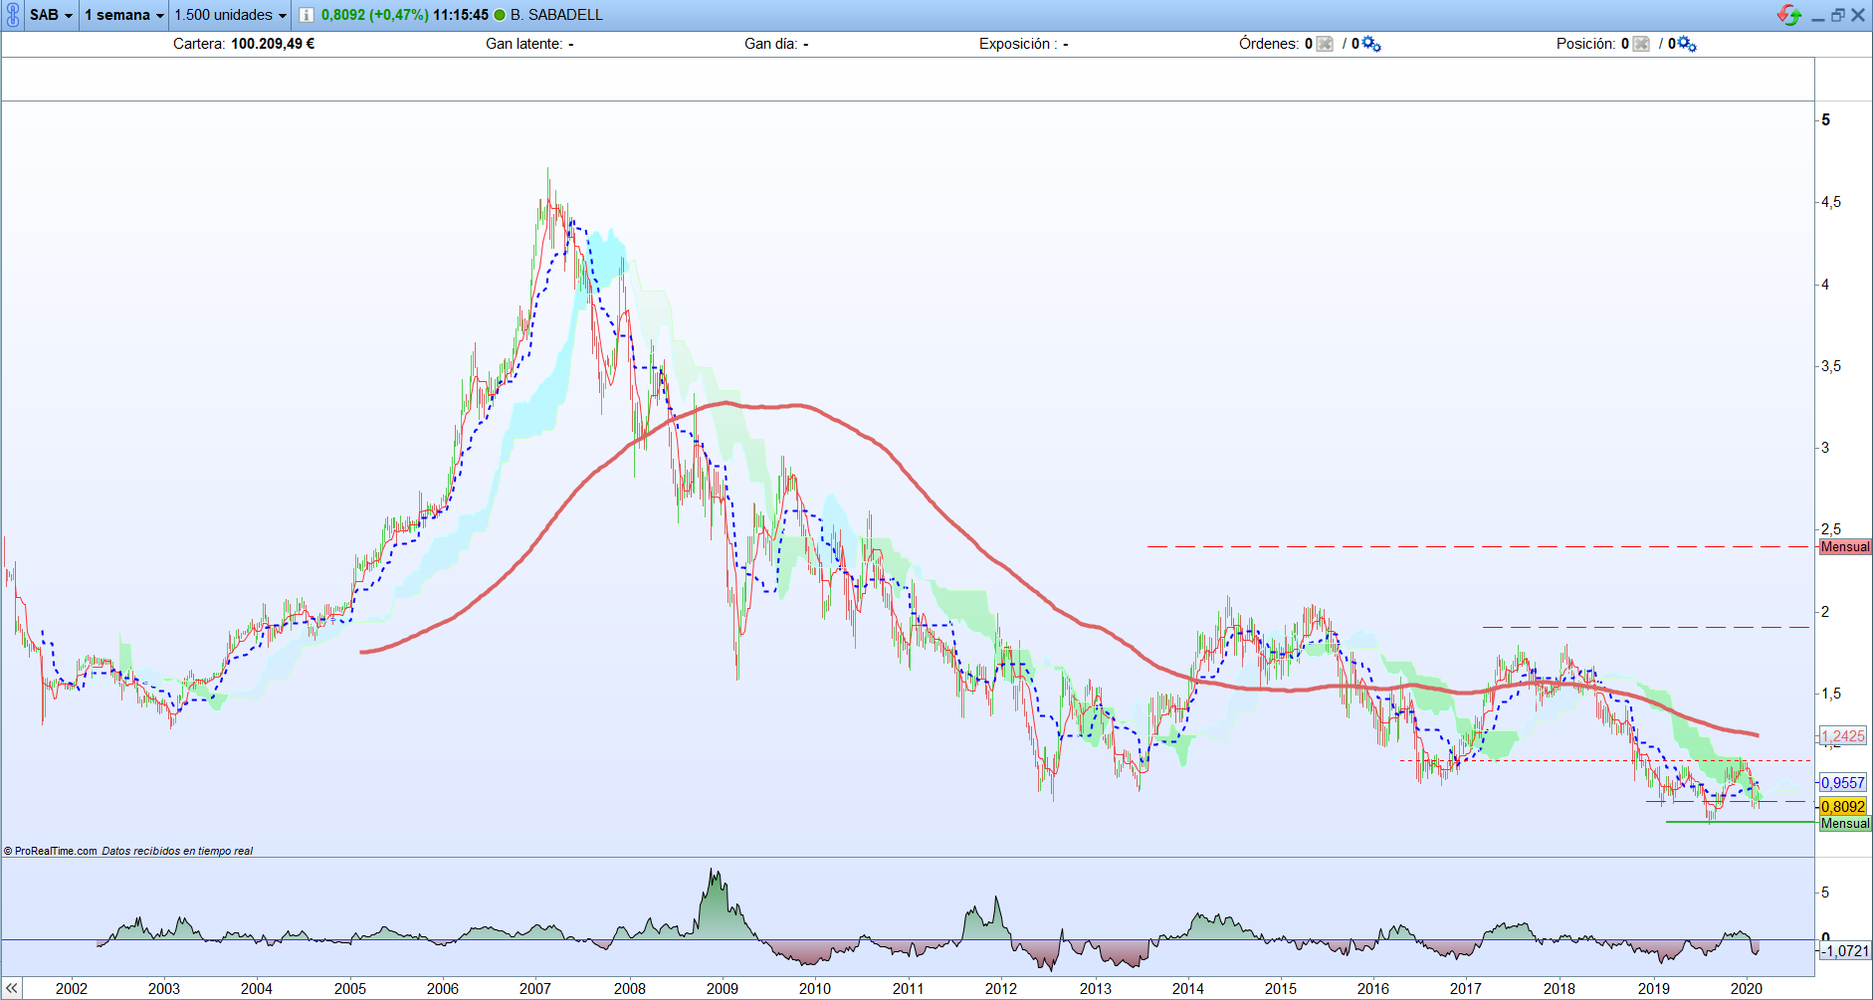Click the green market status dot

tap(500, 15)
